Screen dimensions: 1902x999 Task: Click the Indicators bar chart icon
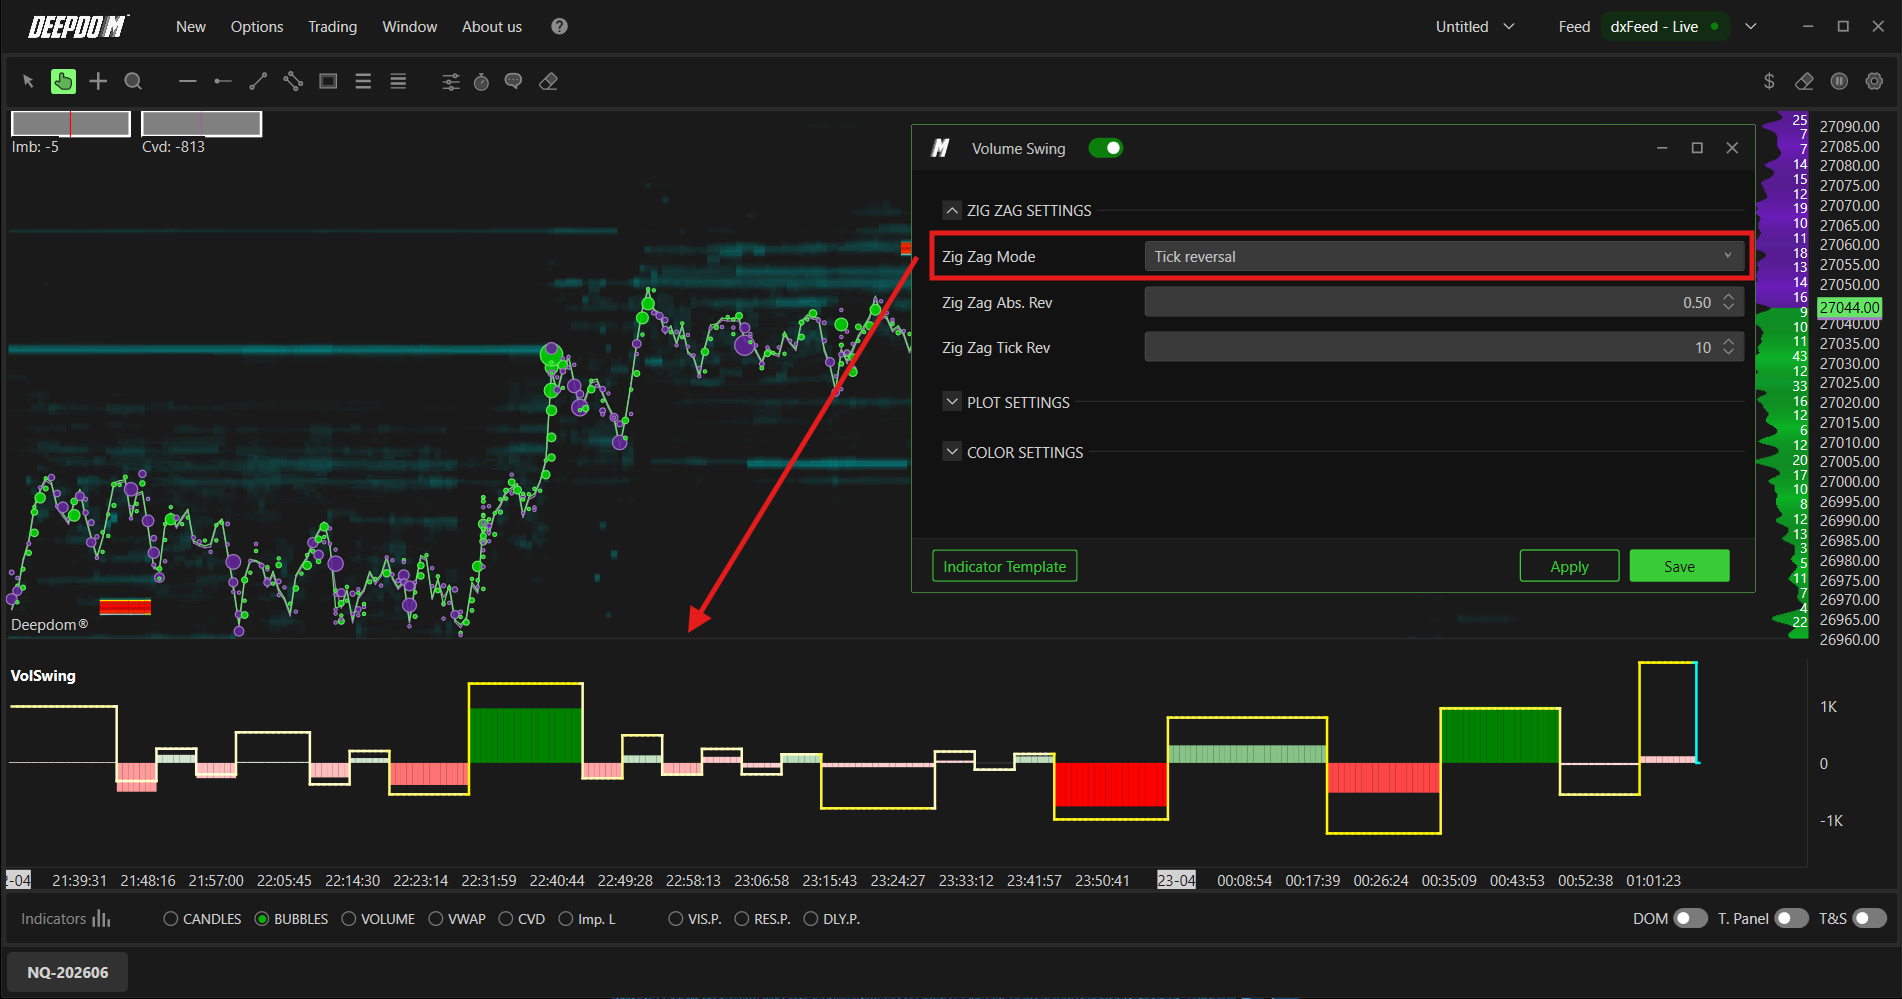pos(101,918)
